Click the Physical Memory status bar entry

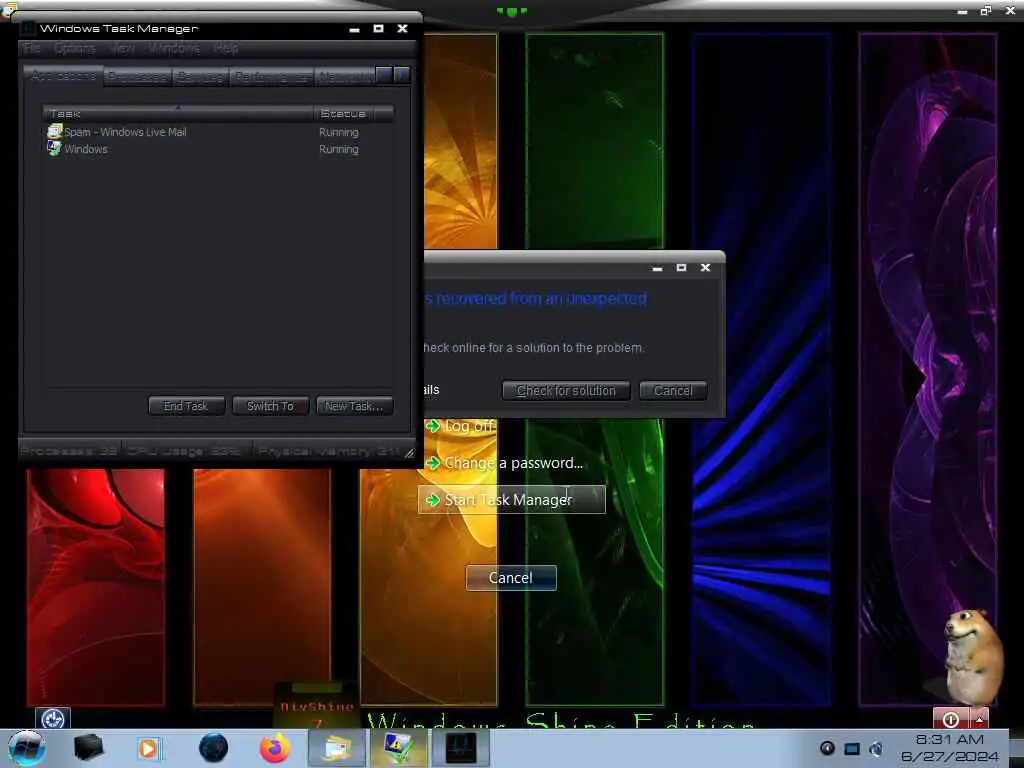tap(328, 451)
